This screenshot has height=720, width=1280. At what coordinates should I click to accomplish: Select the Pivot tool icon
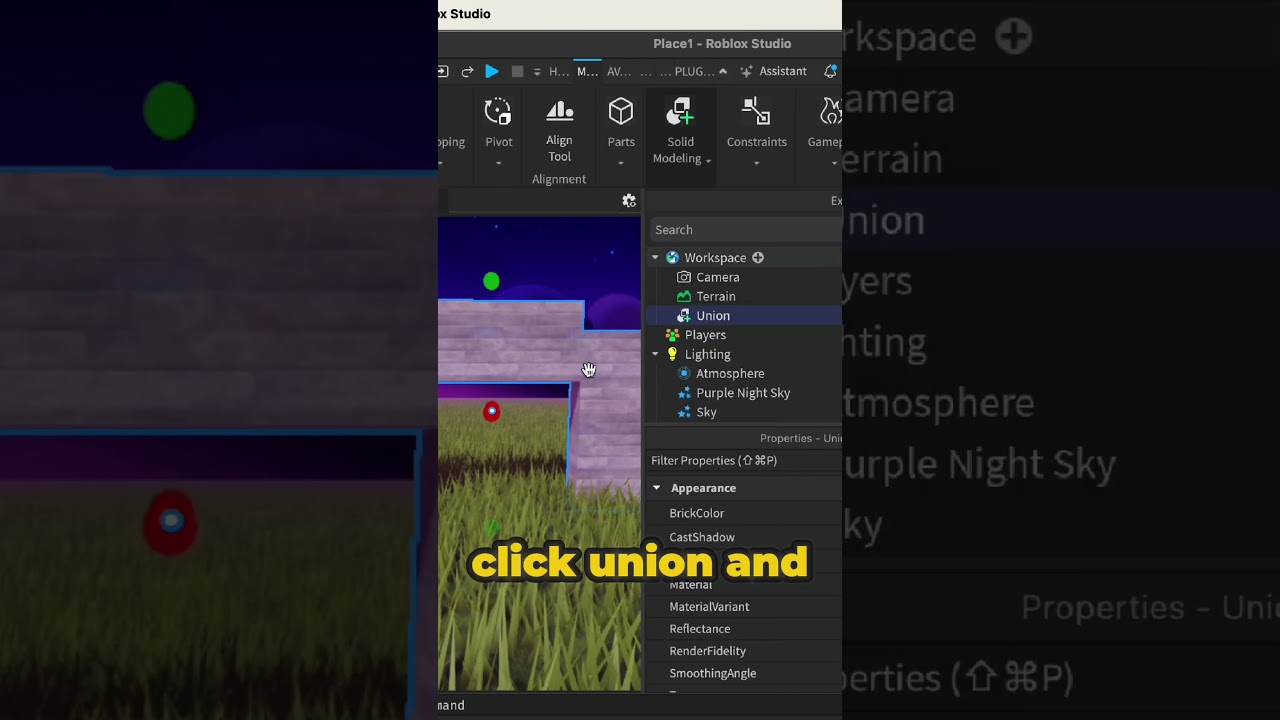(x=498, y=111)
